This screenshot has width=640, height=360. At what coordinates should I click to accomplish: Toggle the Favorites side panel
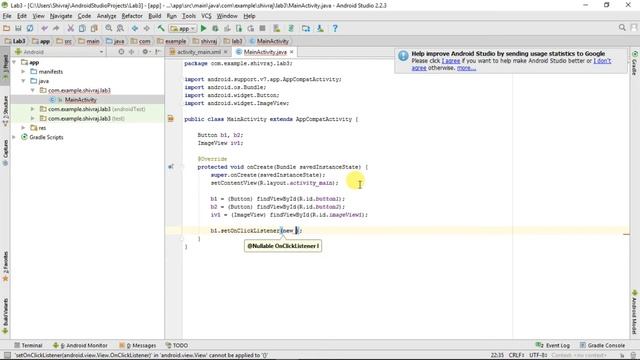[x=5, y=267]
